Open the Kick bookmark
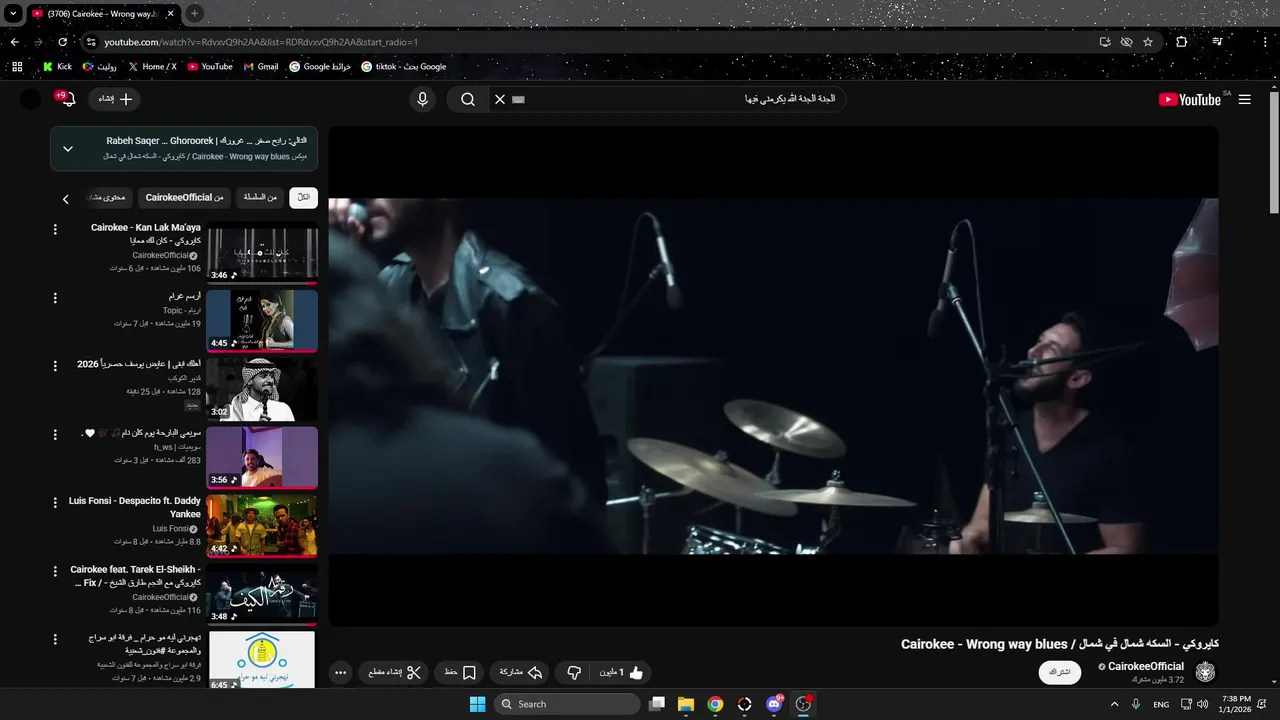 click(57, 67)
